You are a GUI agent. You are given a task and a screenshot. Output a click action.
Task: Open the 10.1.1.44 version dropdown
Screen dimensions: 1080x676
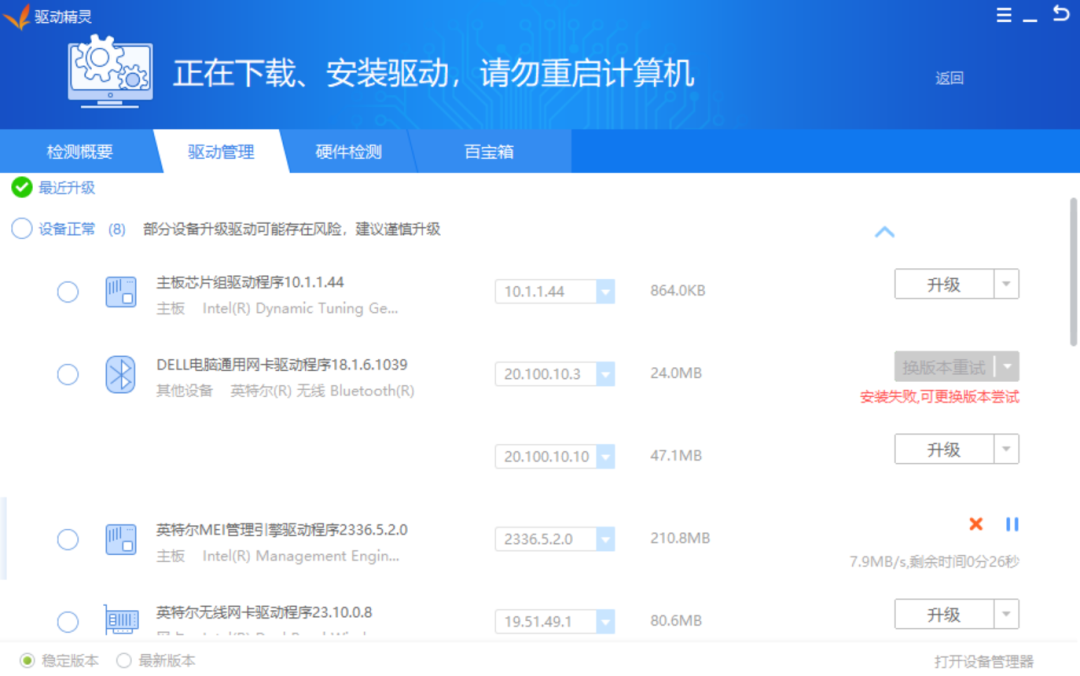pos(605,291)
